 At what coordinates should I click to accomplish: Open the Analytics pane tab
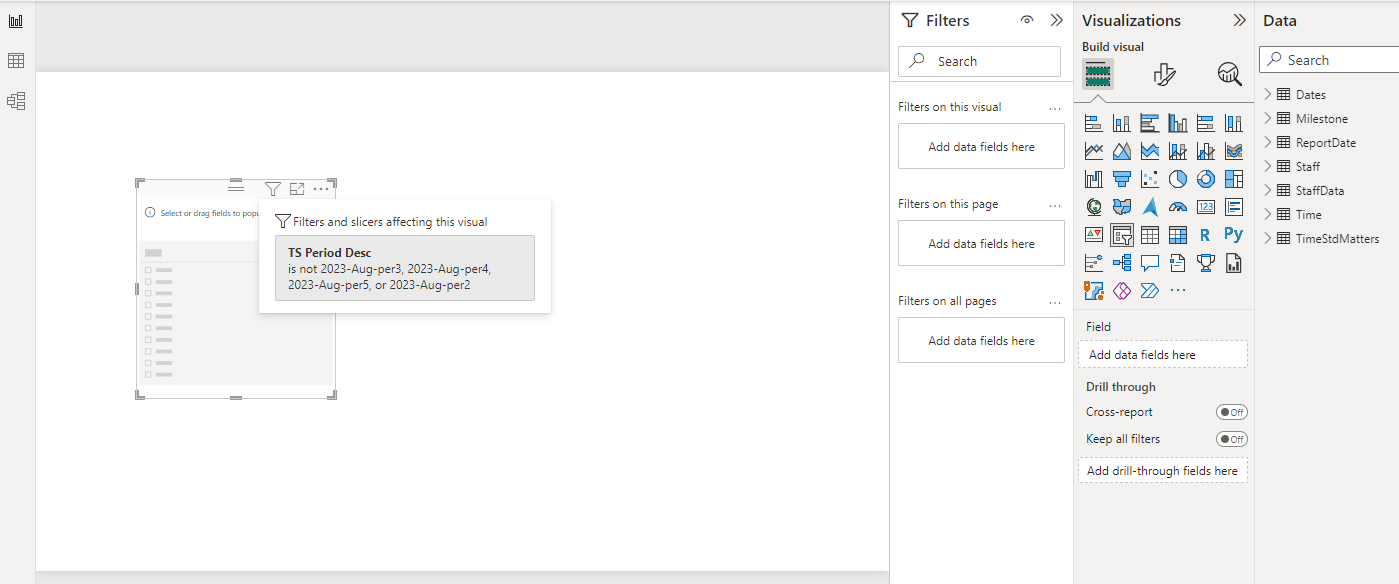1230,74
